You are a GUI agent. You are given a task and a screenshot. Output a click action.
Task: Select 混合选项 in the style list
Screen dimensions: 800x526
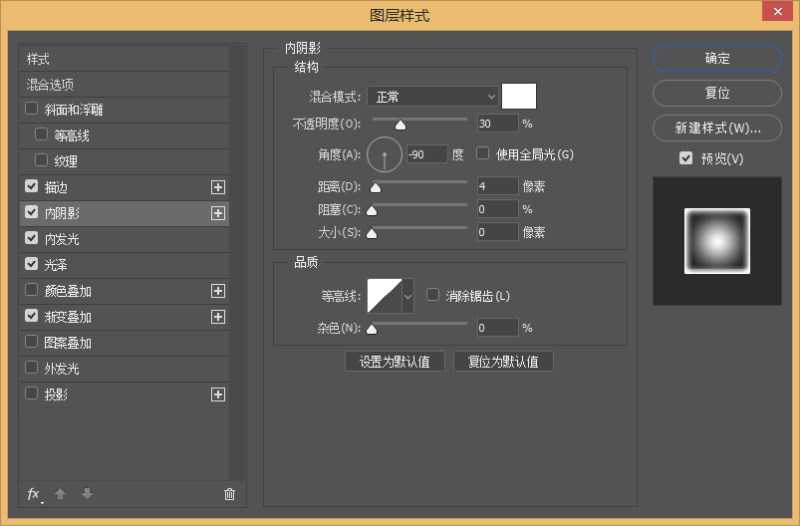click(50, 85)
